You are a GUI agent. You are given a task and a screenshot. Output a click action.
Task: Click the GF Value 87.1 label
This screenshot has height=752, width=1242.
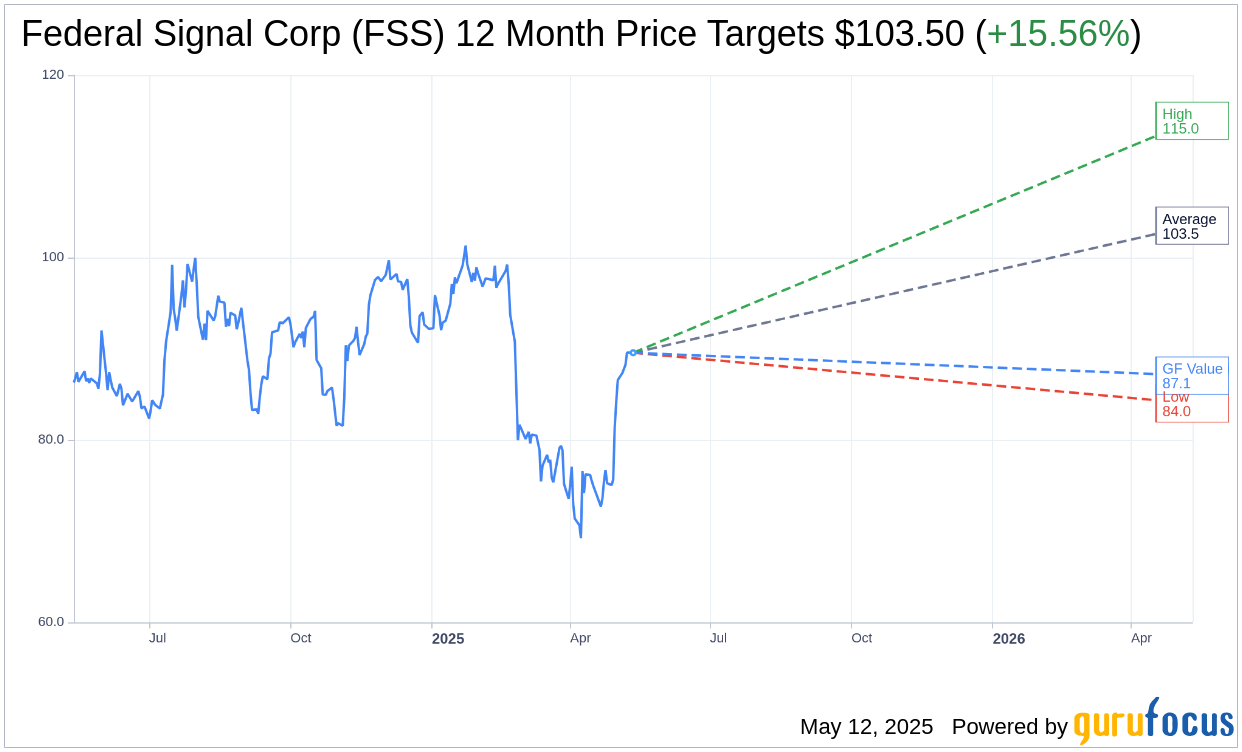tap(1192, 376)
